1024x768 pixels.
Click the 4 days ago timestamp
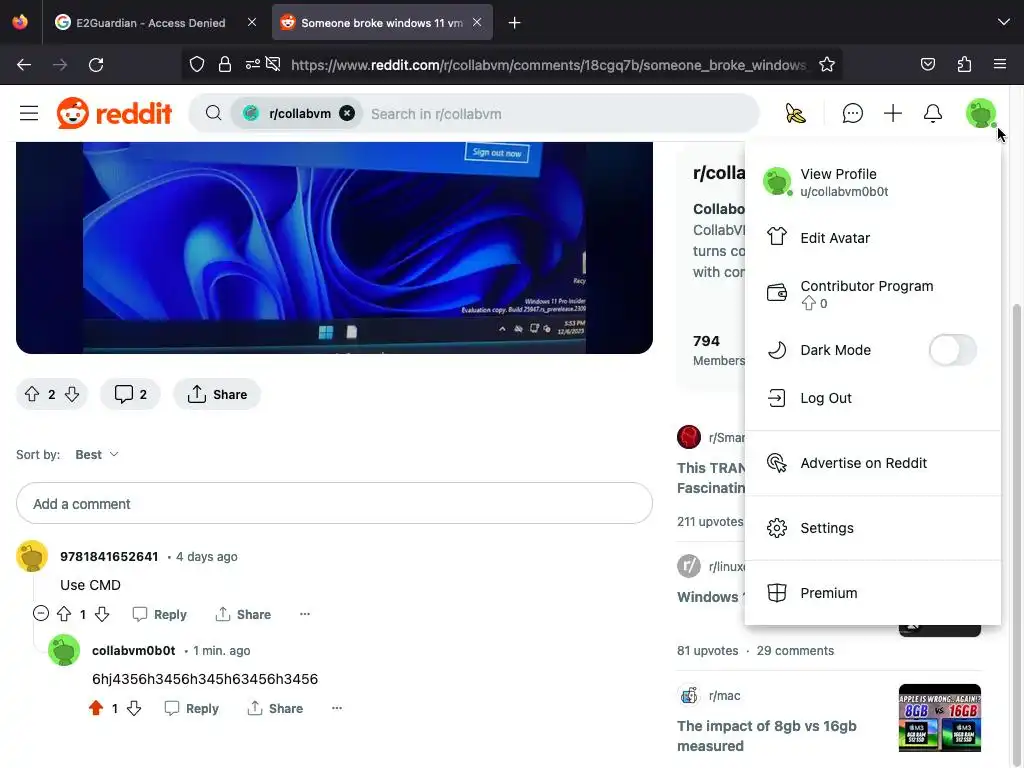(206, 556)
